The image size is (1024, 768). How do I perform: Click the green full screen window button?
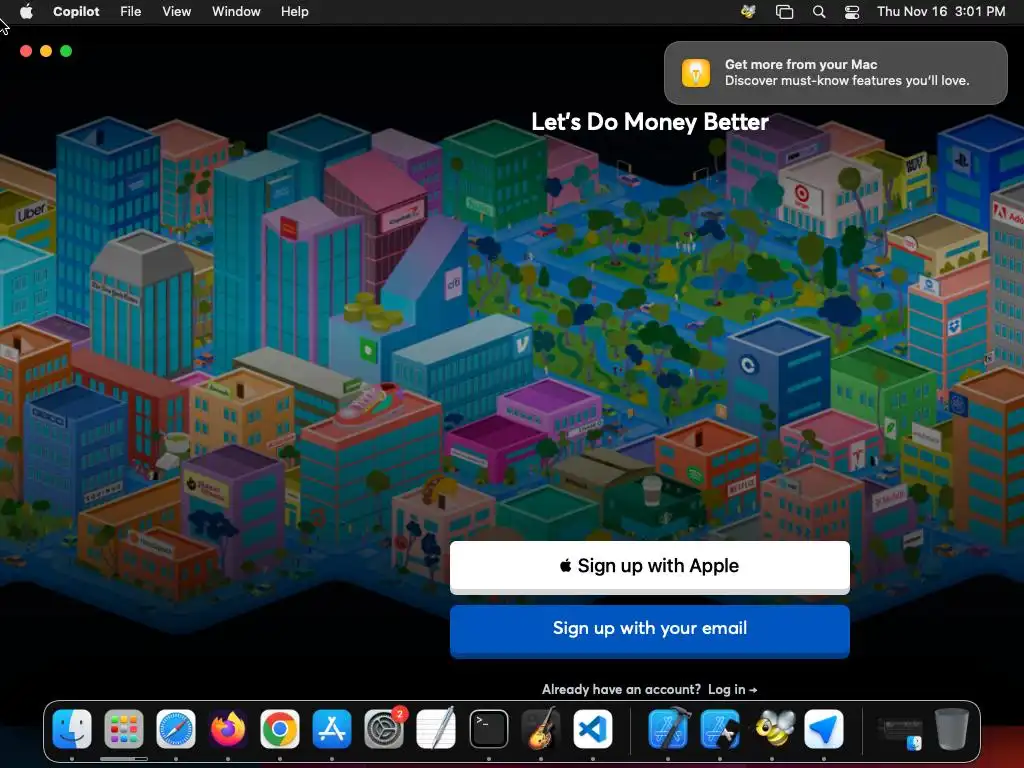[x=66, y=51]
